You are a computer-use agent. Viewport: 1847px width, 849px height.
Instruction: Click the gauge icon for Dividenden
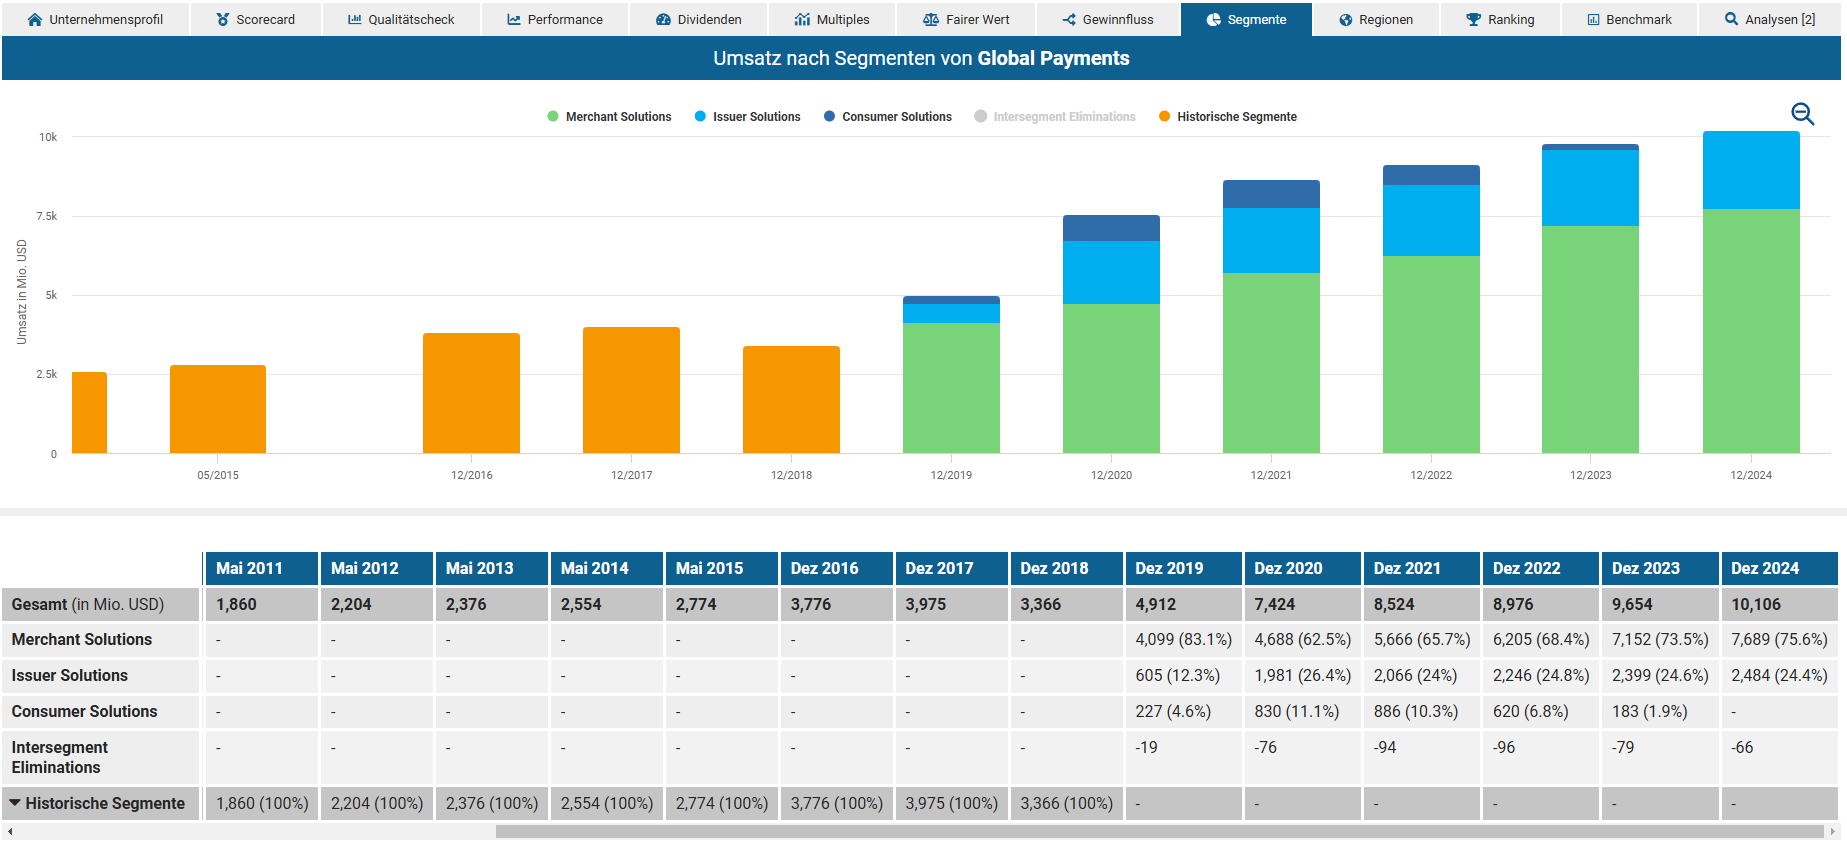pyautogui.click(x=663, y=19)
